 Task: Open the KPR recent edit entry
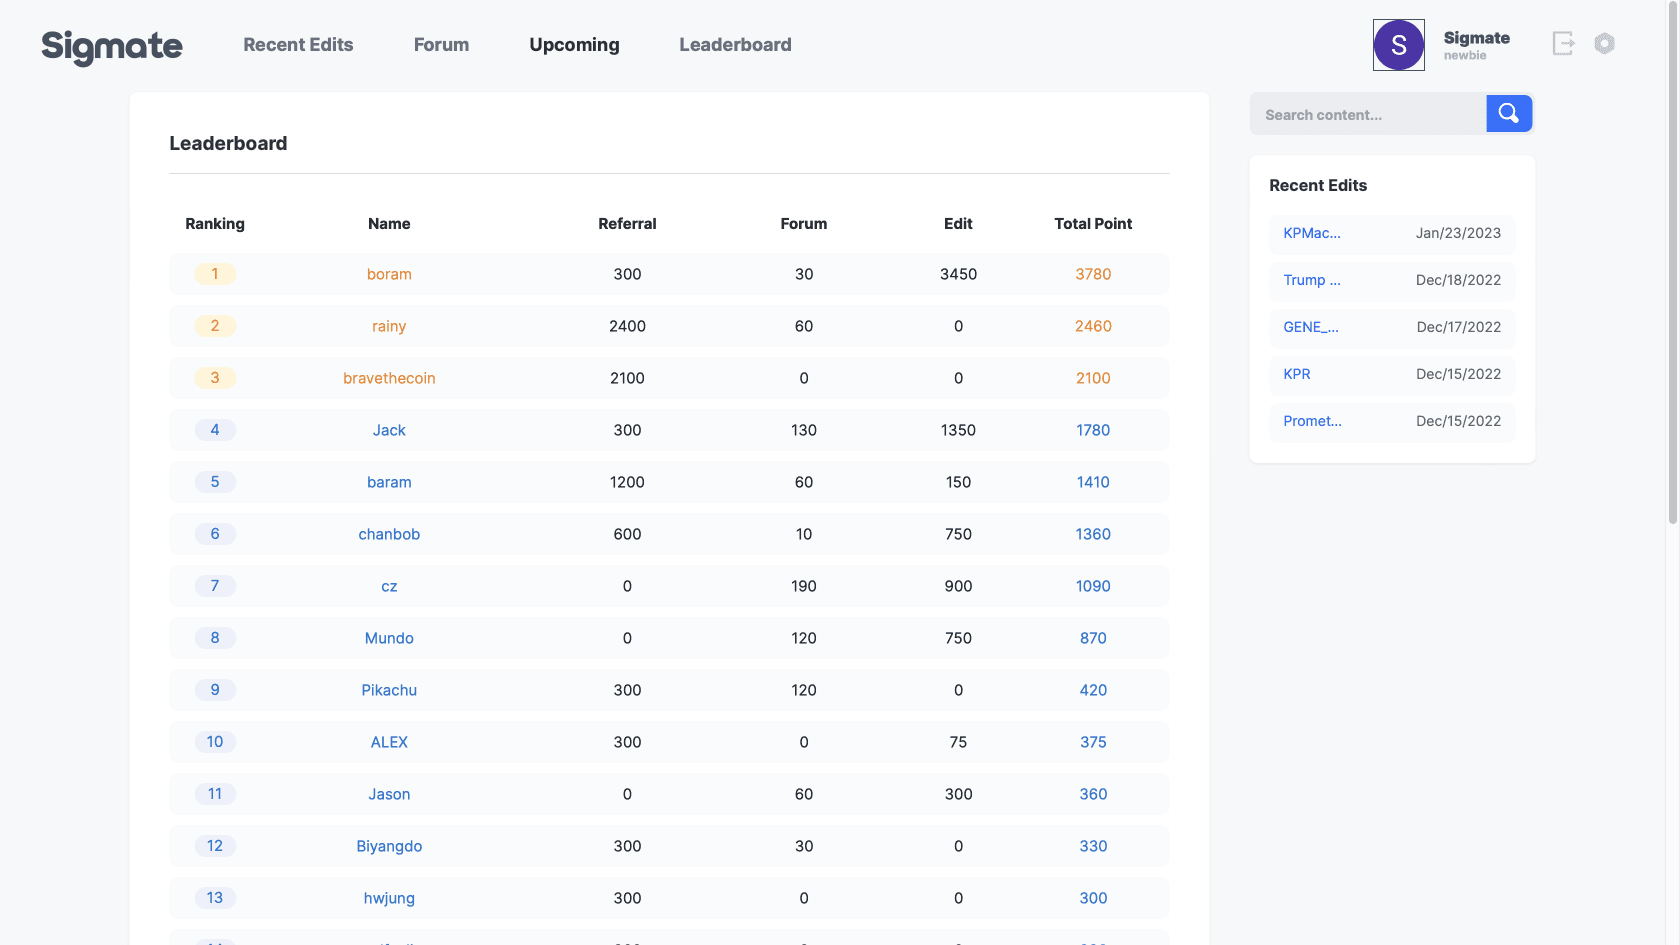[x=1296, y=374]
